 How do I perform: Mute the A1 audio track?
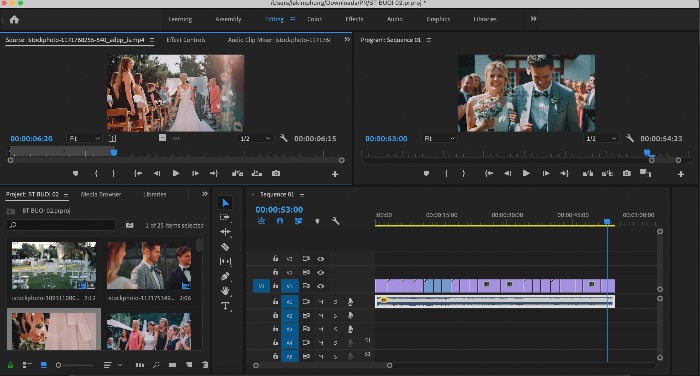[321, 302]
